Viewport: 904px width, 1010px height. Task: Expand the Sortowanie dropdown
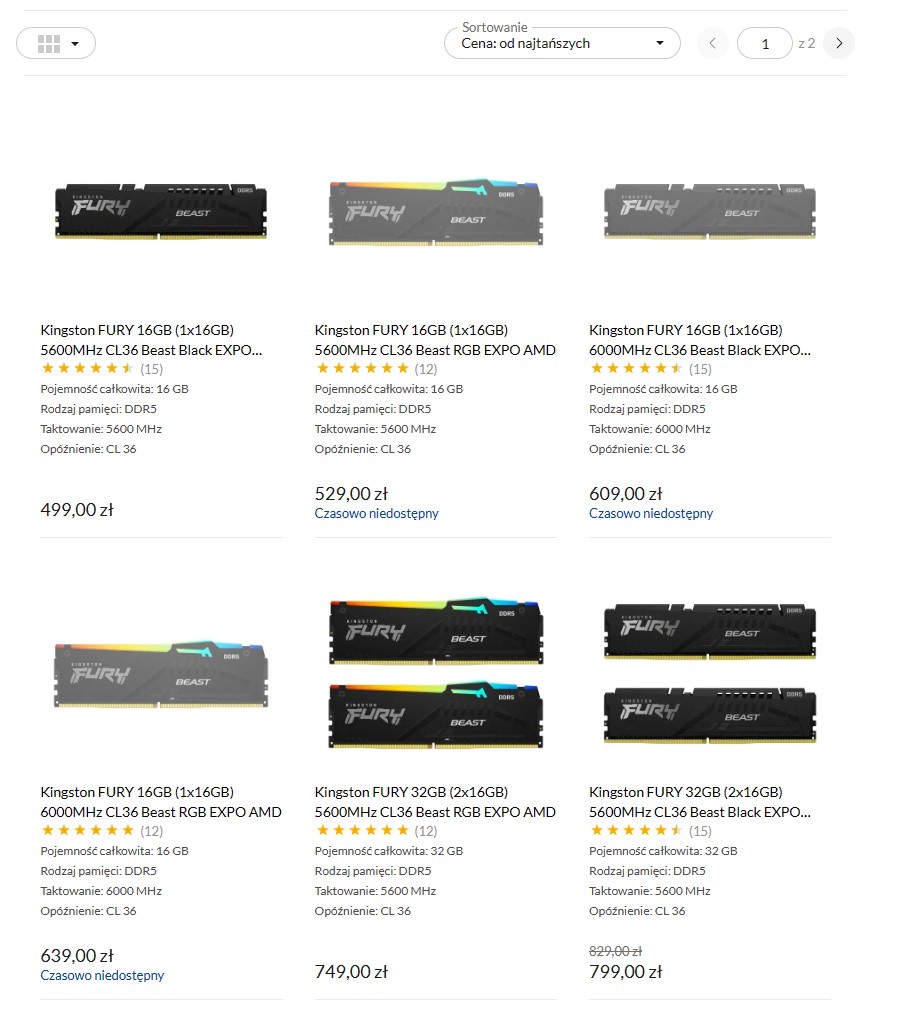coord(562,43)
